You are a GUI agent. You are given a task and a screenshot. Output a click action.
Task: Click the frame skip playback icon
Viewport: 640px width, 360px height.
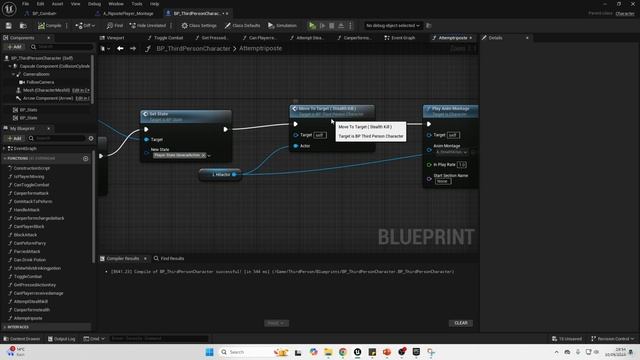coord(322,25)
